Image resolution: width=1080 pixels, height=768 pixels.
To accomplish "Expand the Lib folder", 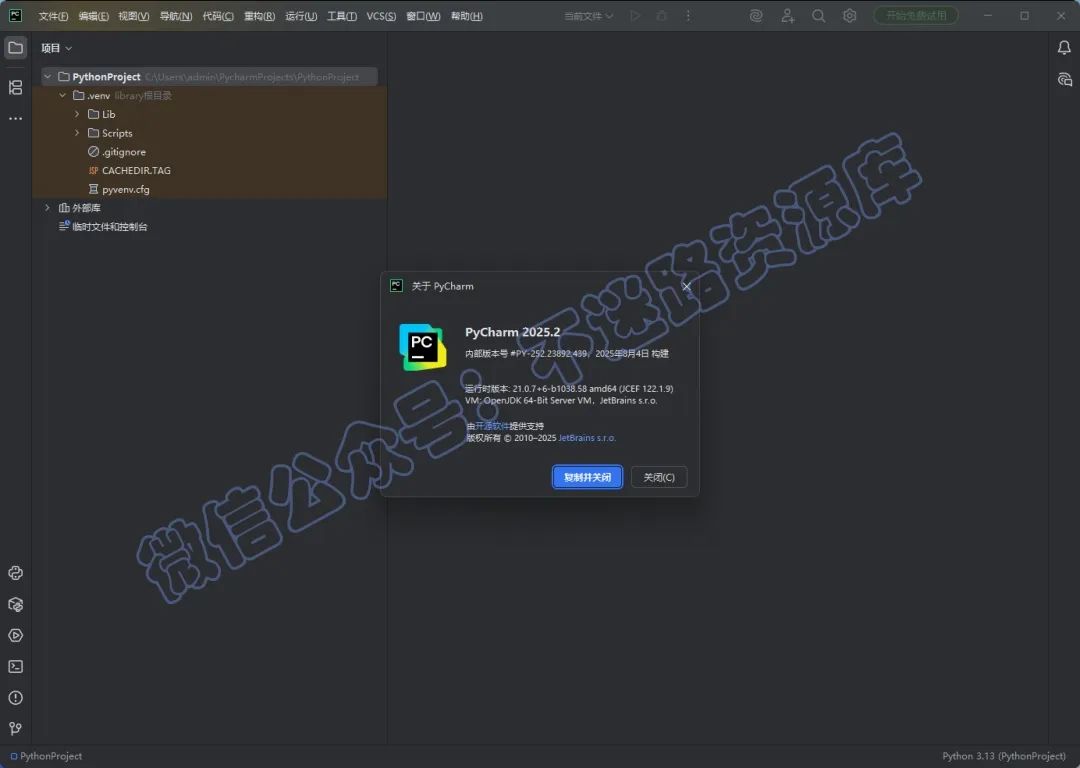I will [77, 114].
